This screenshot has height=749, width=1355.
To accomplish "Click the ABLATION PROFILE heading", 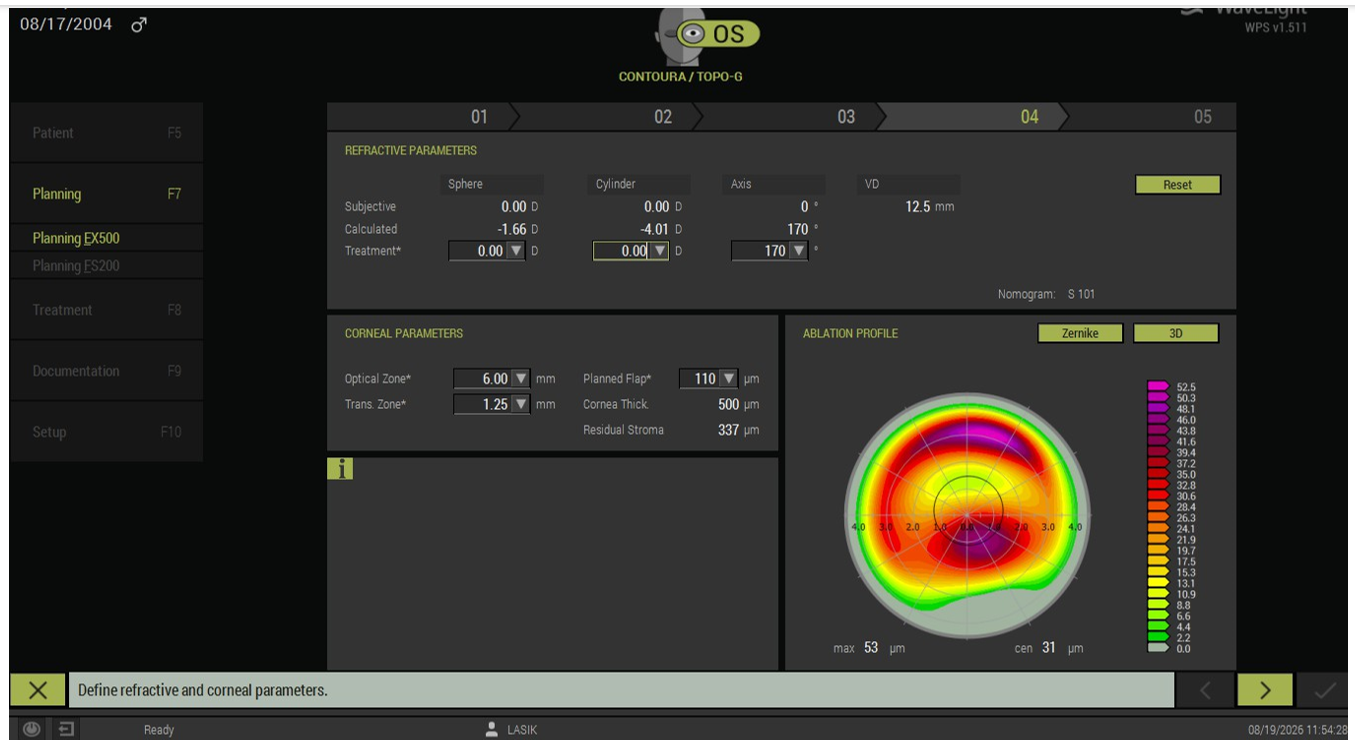I will click(850, 333).
